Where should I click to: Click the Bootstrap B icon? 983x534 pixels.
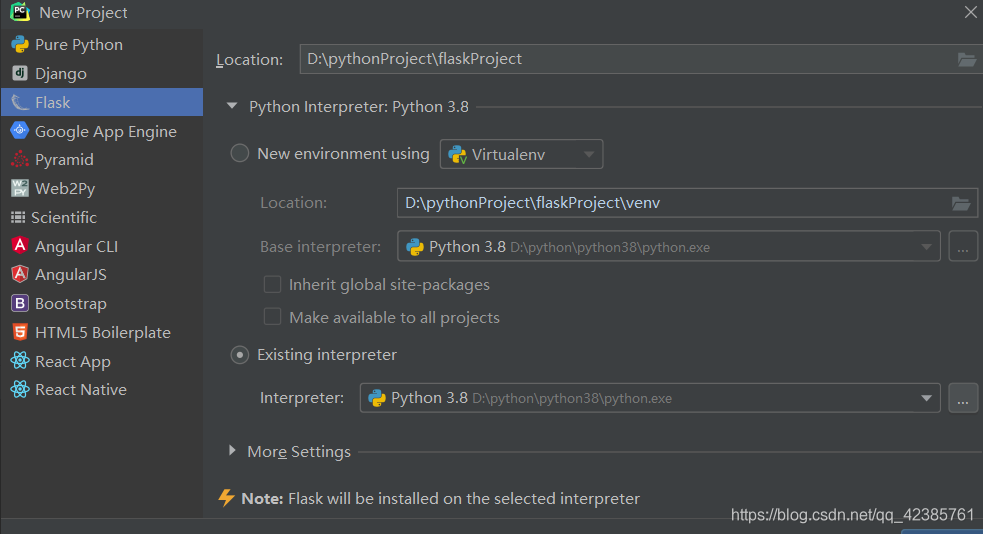coord(20,303)
